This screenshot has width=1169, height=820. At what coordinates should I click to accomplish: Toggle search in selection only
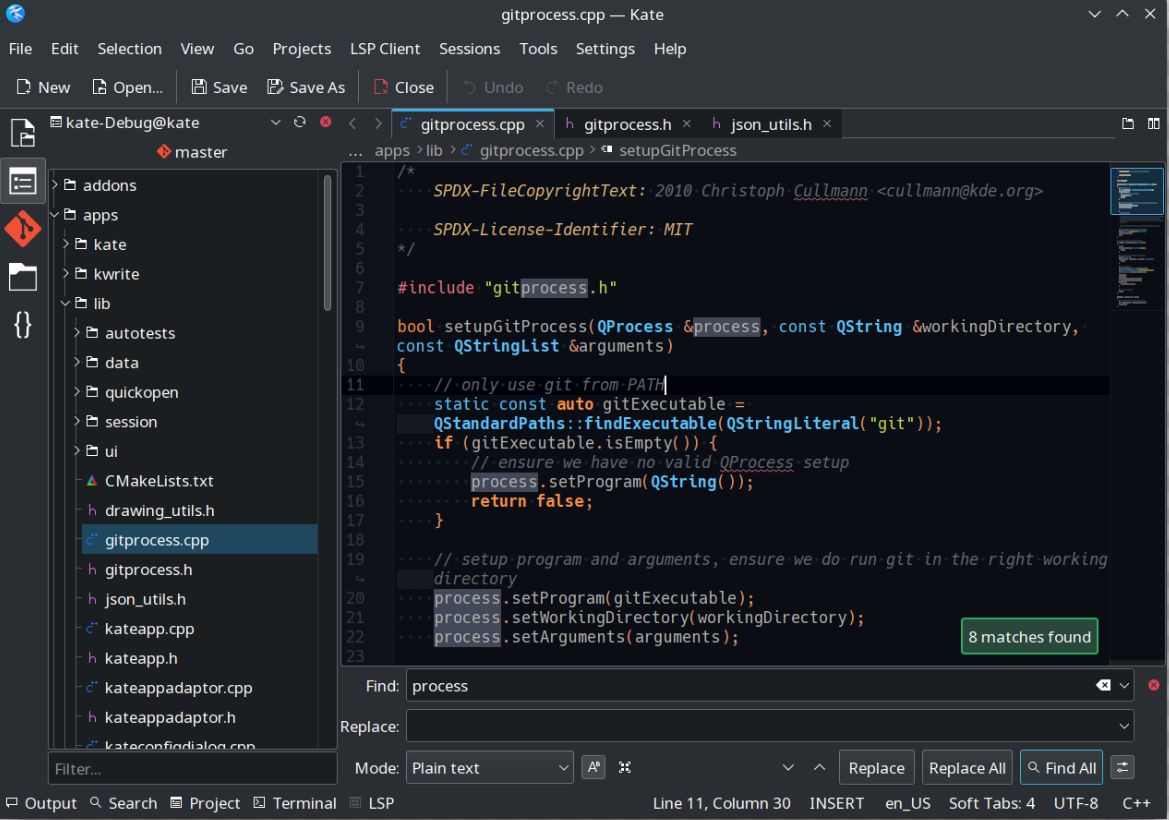[x=625, y=768]
